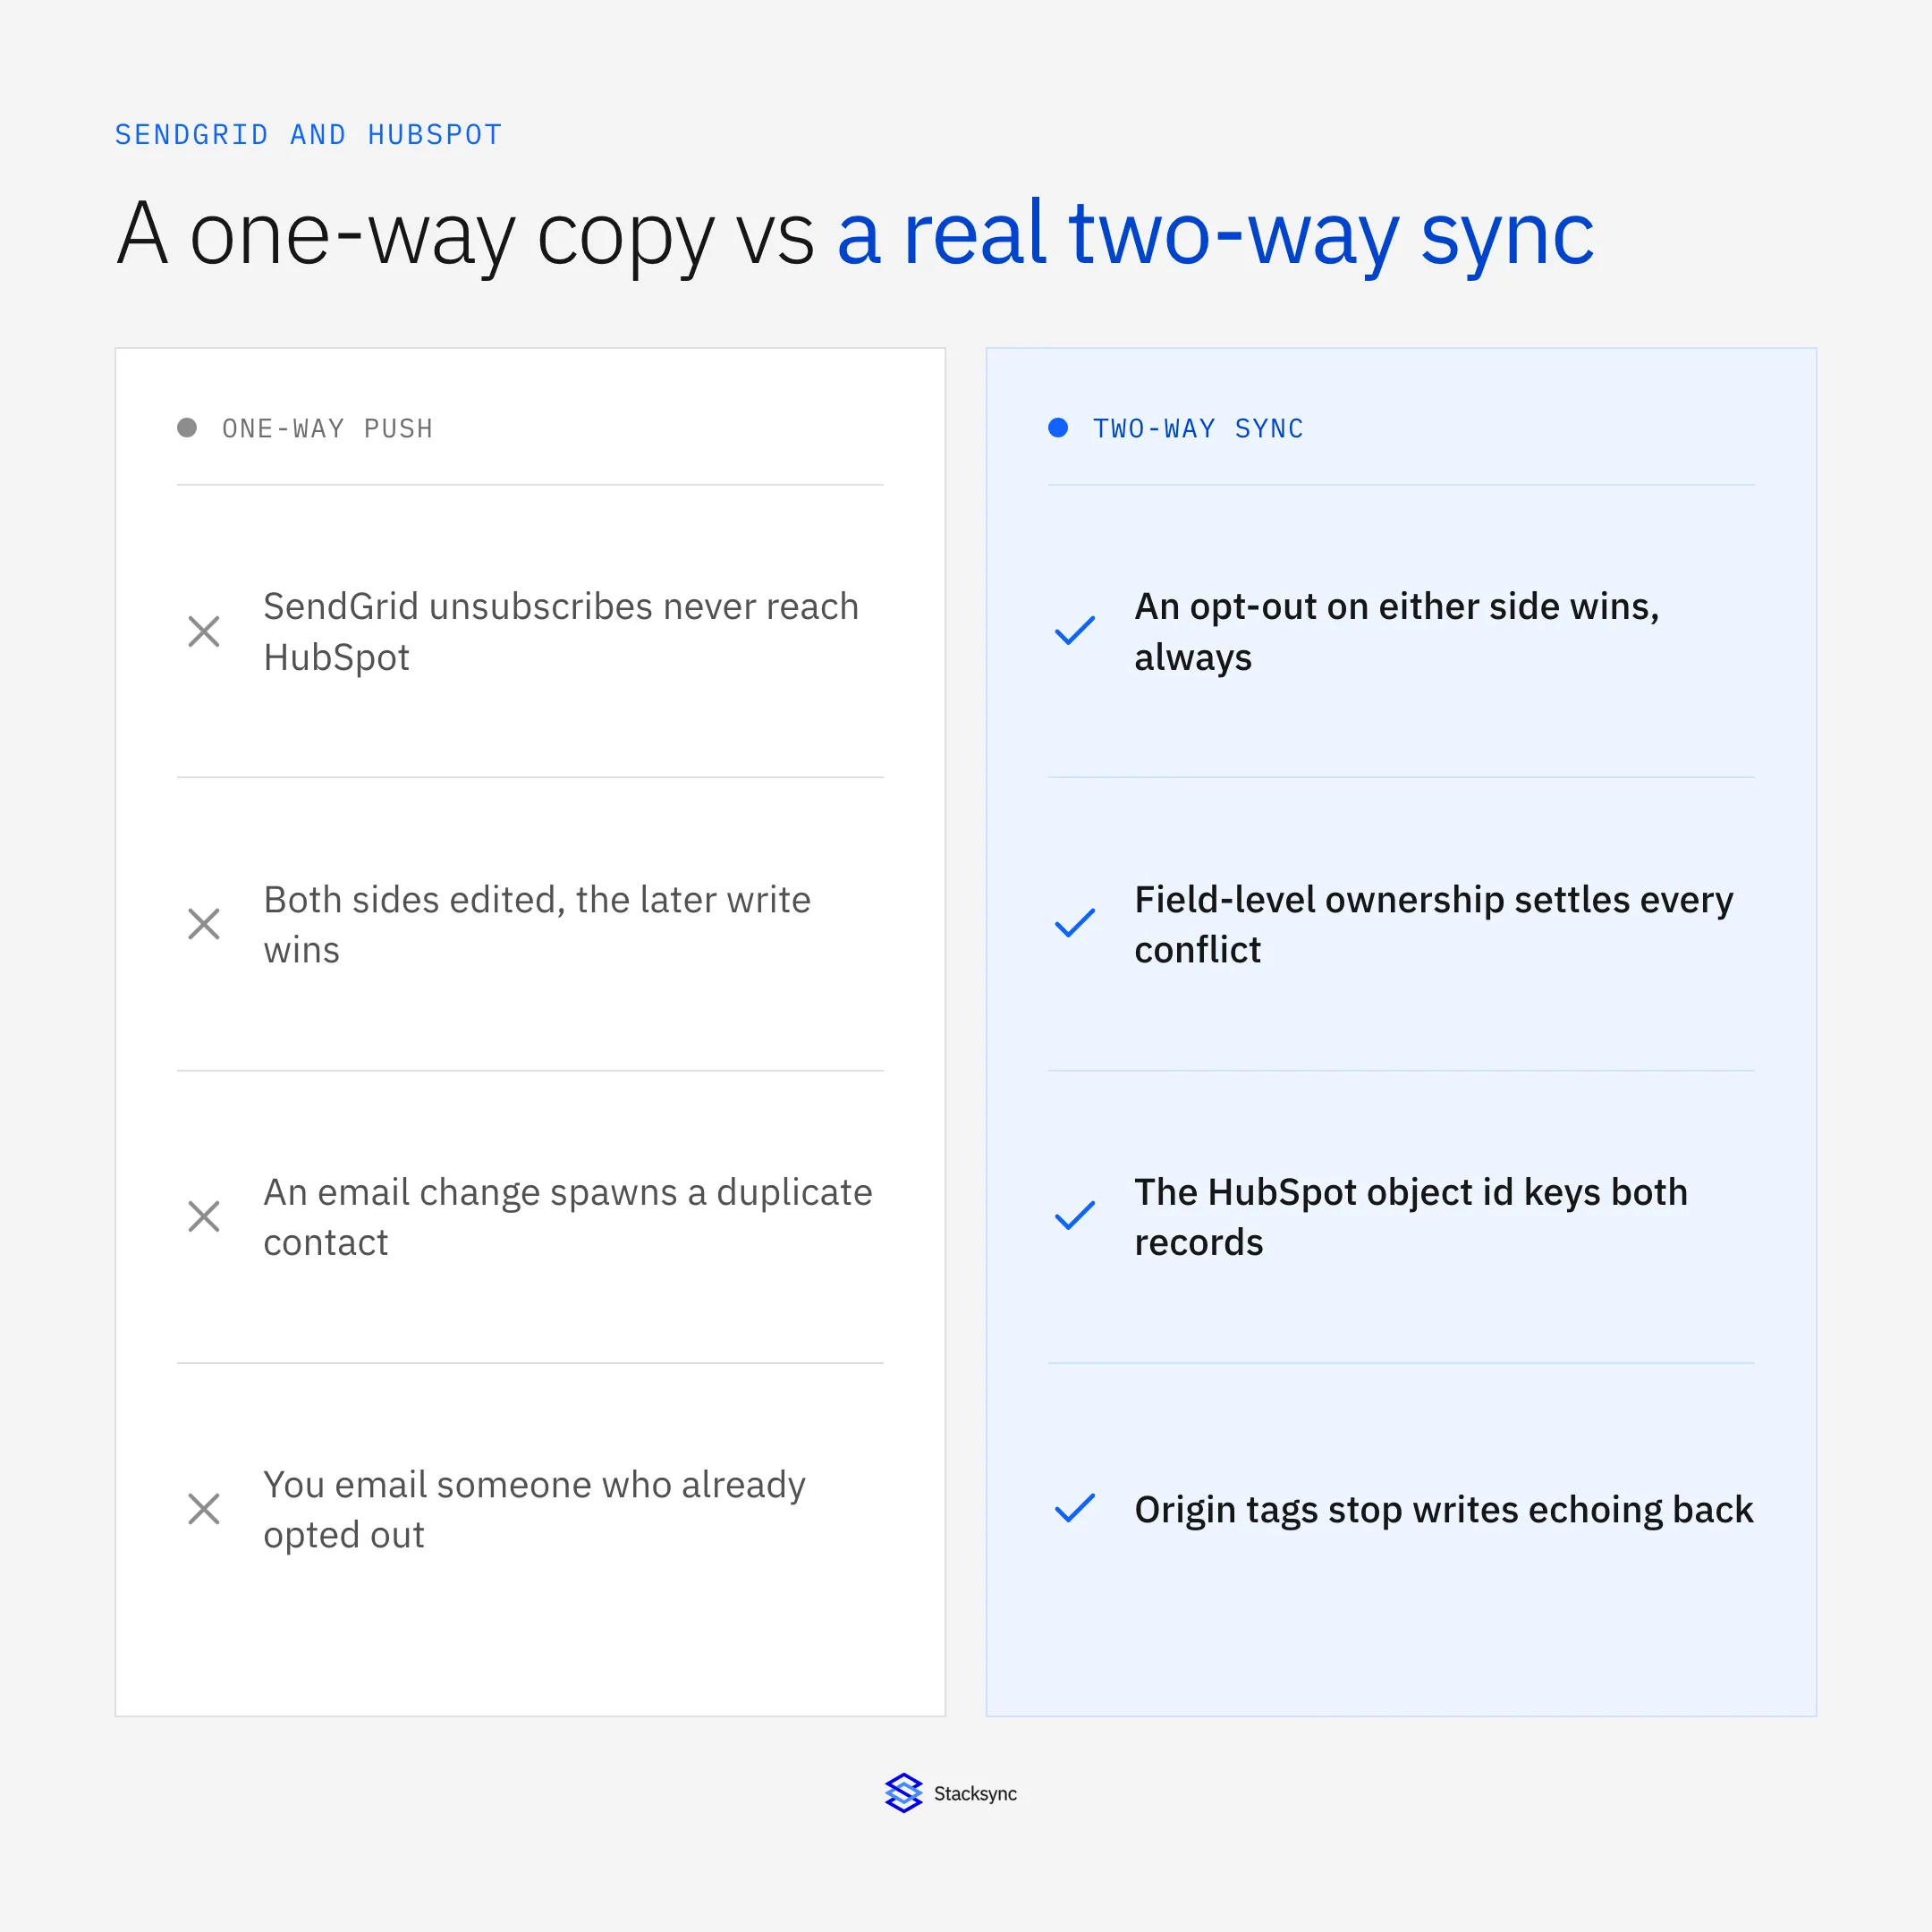Click 'Both sides edited, the later write wins'
1932x1932 pixels.
click(537, 924)
